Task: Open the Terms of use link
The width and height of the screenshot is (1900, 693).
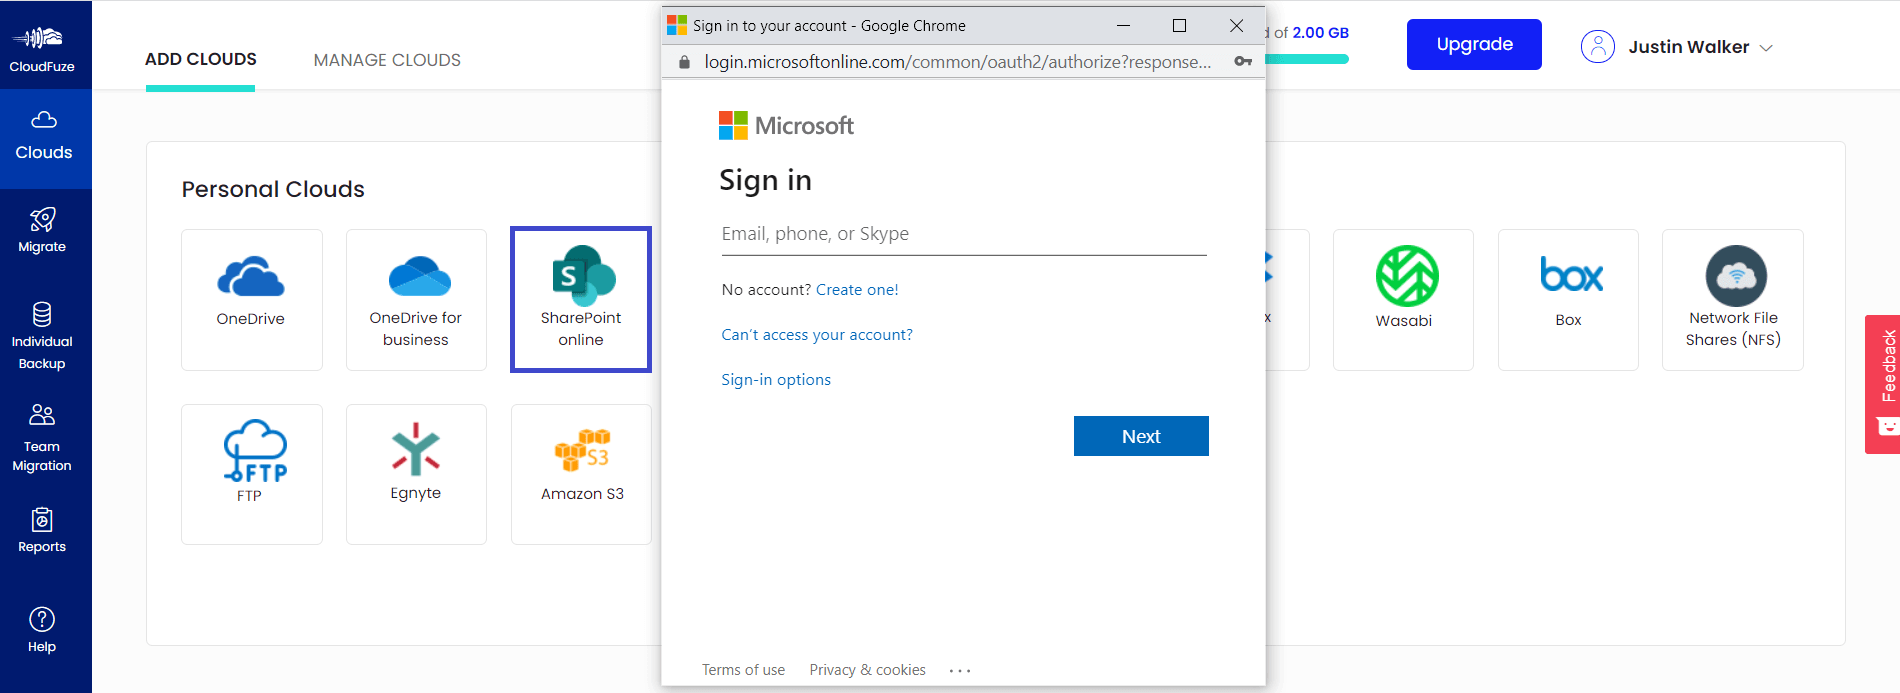Action: (x=743, y=670)
